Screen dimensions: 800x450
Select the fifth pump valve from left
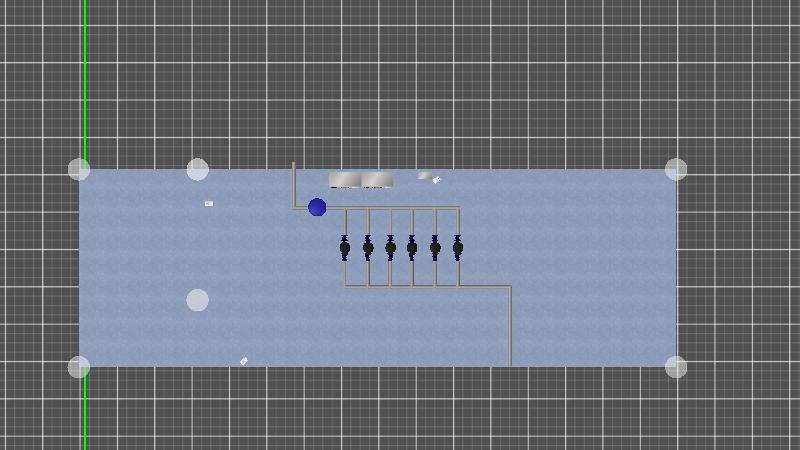[x=435, y=247]
